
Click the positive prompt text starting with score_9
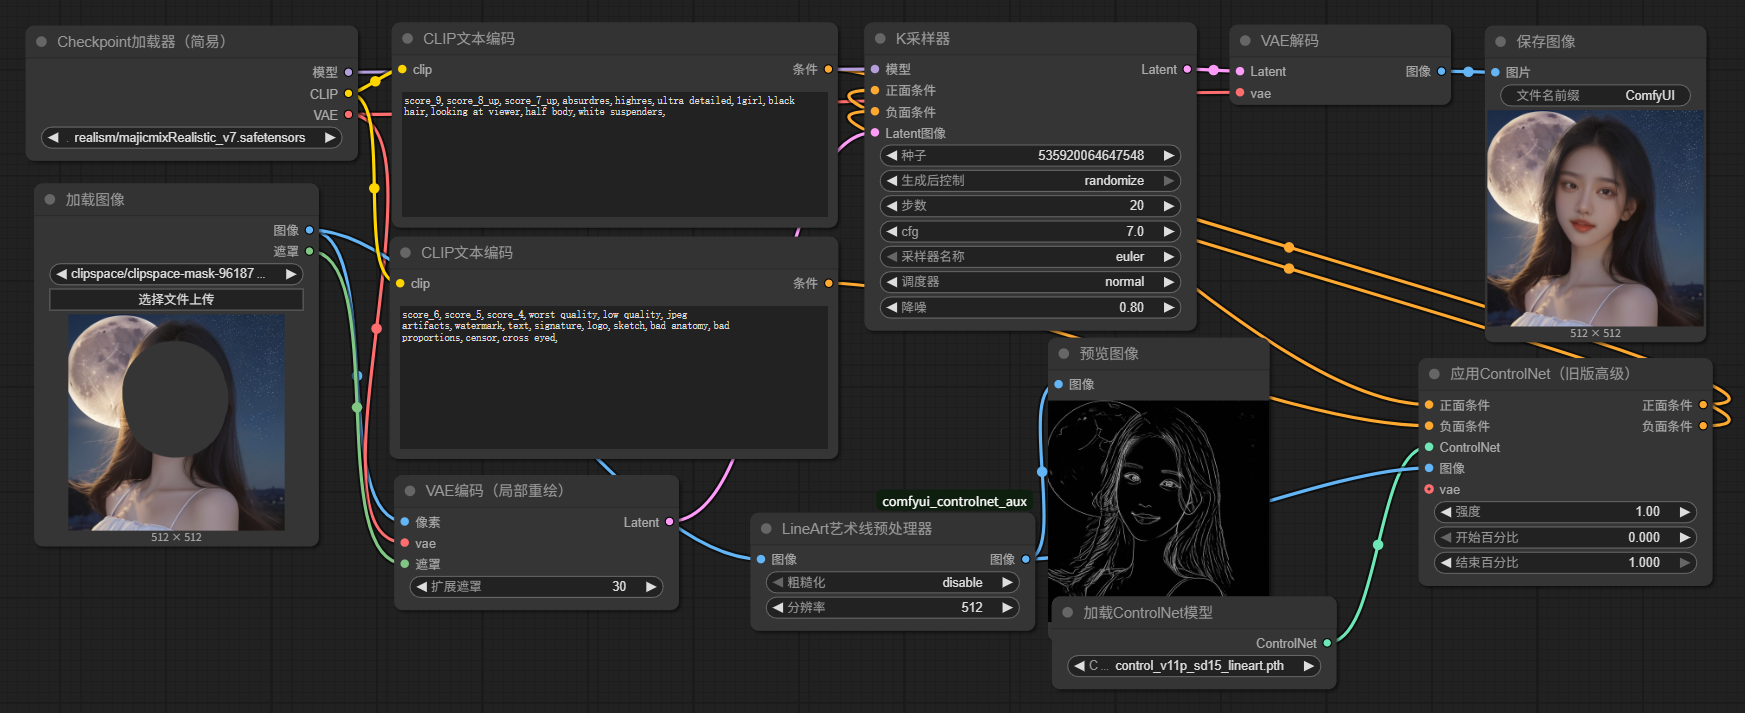click(x=615, y=154)
